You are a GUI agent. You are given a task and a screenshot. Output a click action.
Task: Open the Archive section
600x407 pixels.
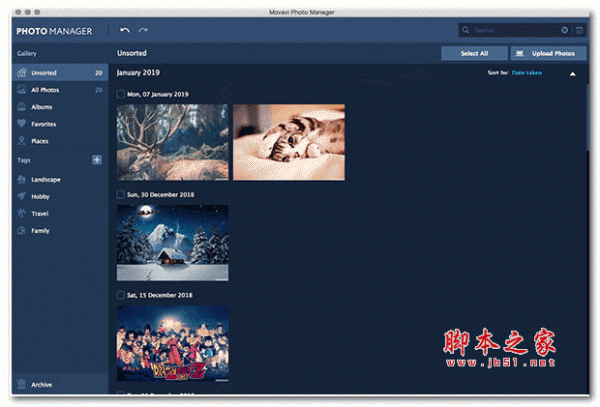pyautogui.click(x=60, y=384)
